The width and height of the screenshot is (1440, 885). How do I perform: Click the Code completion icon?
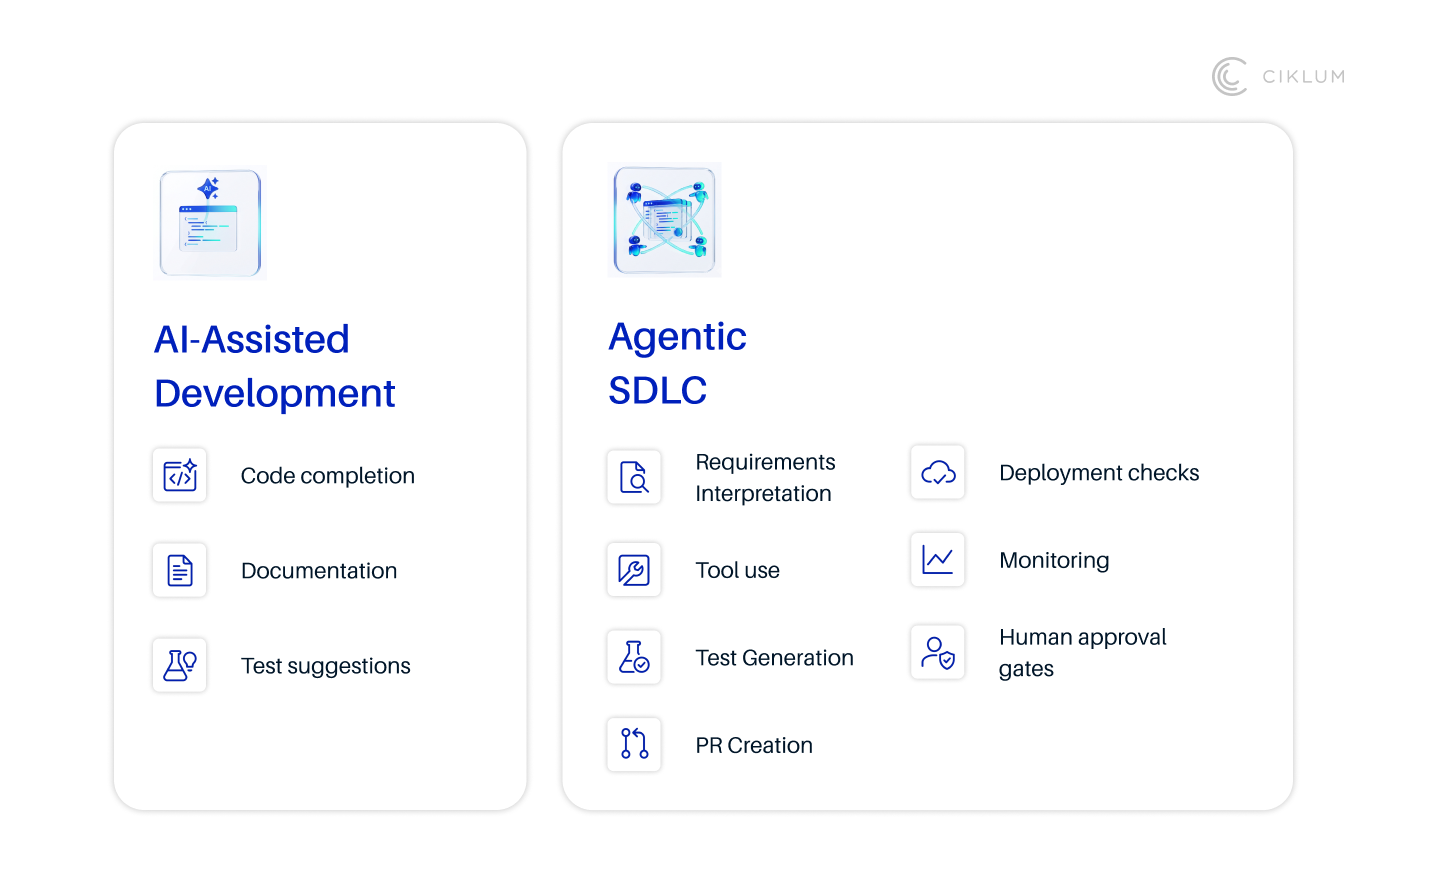pyautogui.click(x=180, y=475)
